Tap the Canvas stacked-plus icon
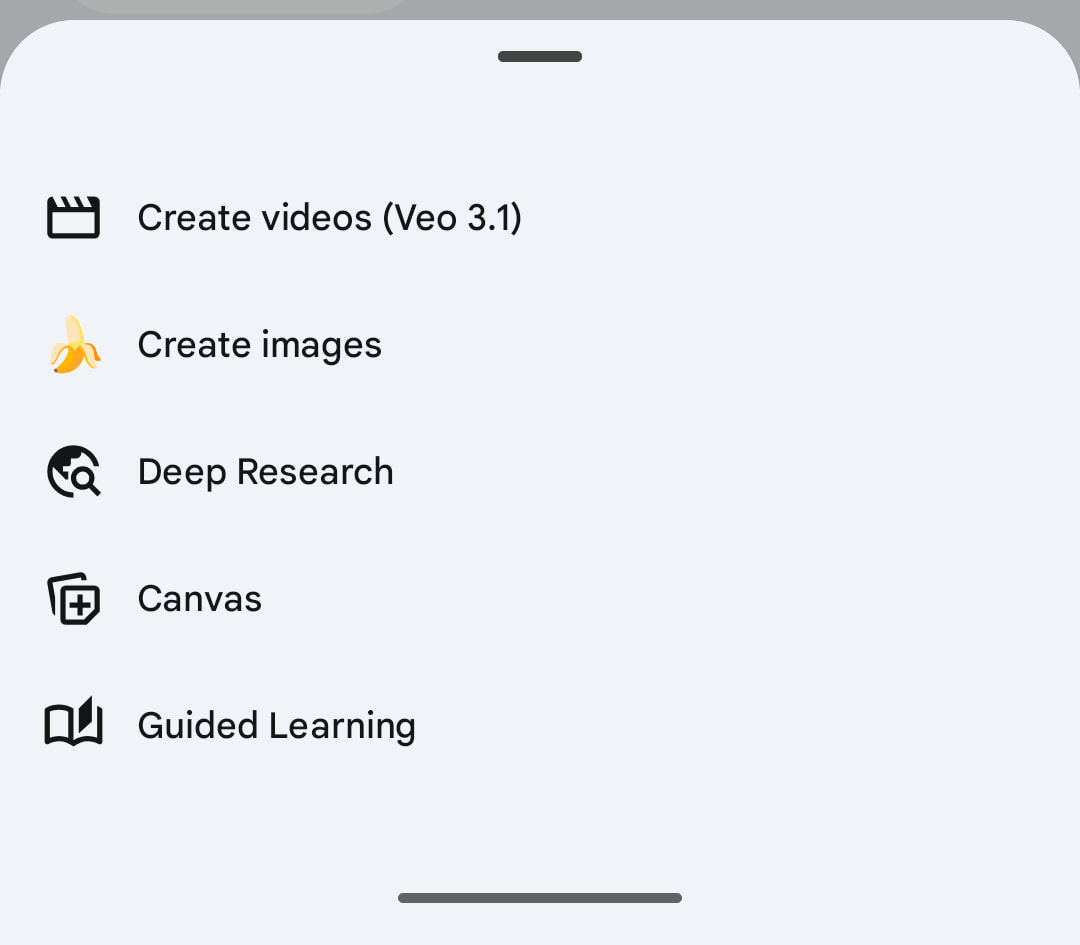Image resolution: width=1080 pixels, height=945 pixels. 74,599
